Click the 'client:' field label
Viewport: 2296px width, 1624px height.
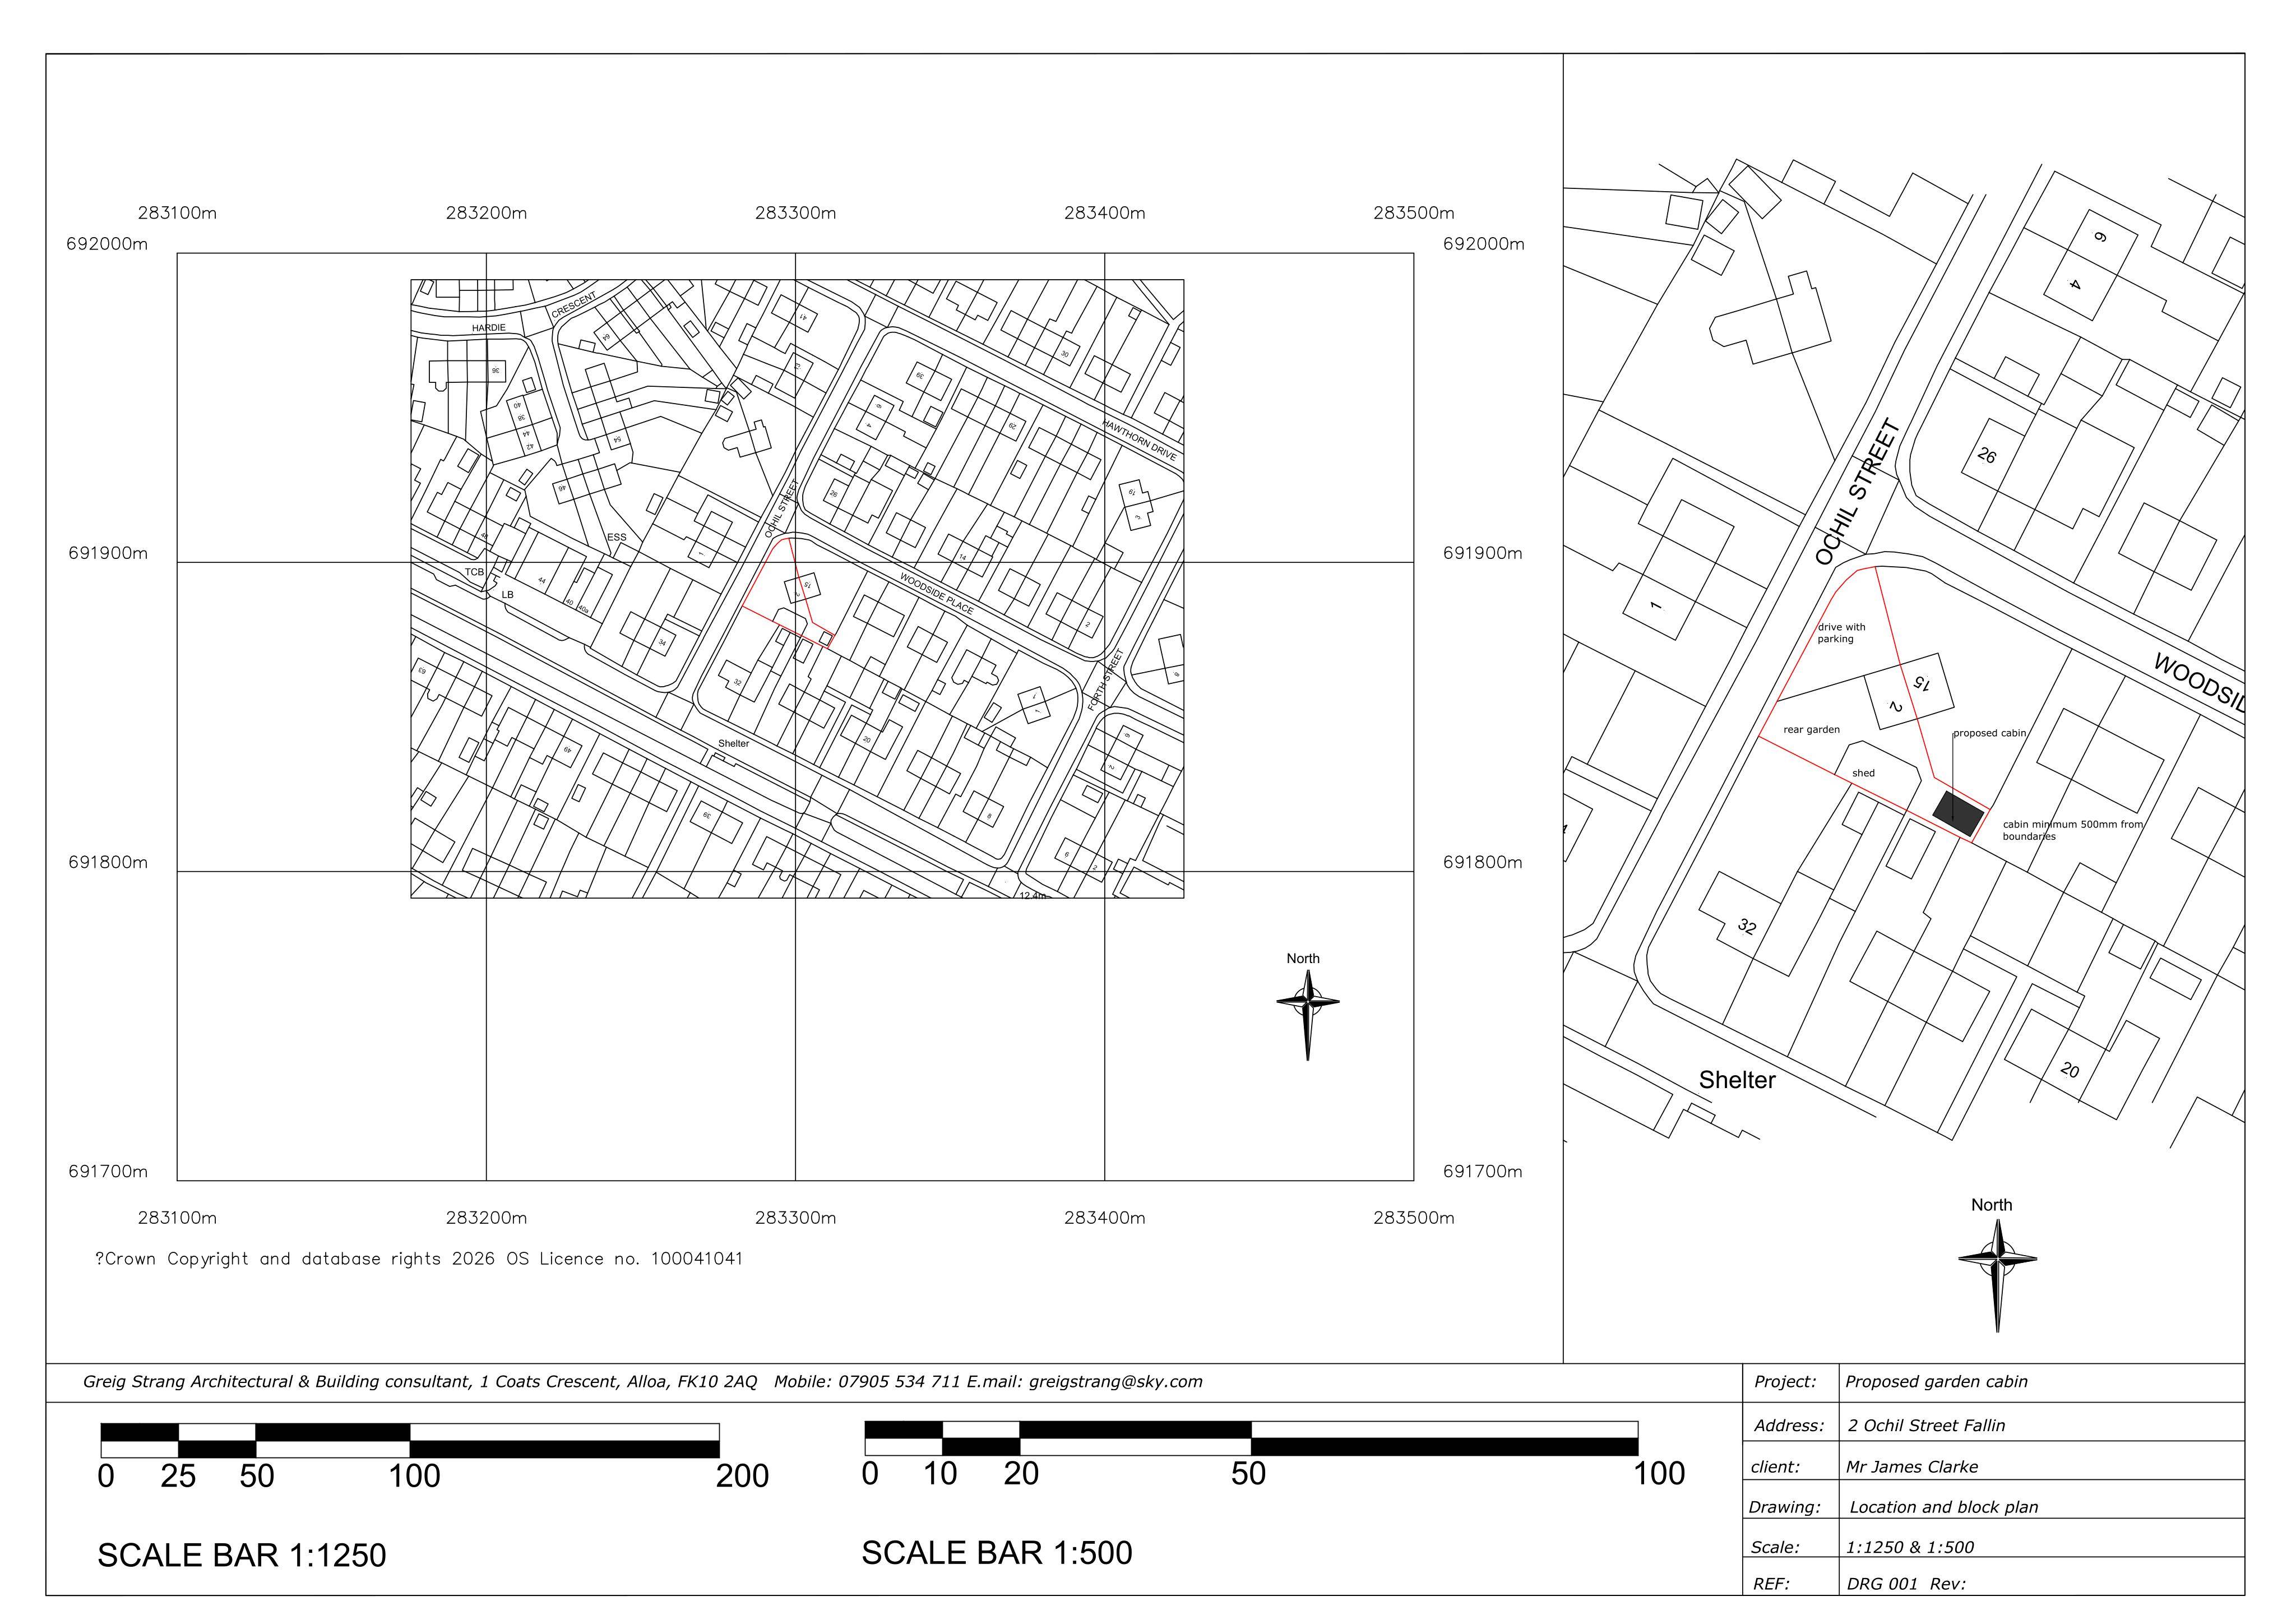click(x=1775, y=1467)
